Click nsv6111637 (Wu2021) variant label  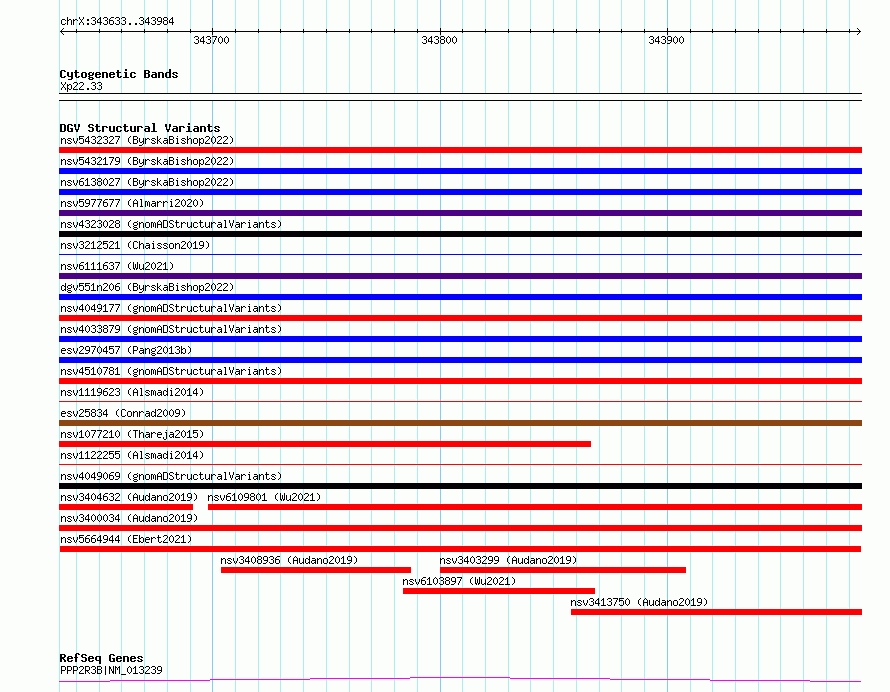(117, 266)
